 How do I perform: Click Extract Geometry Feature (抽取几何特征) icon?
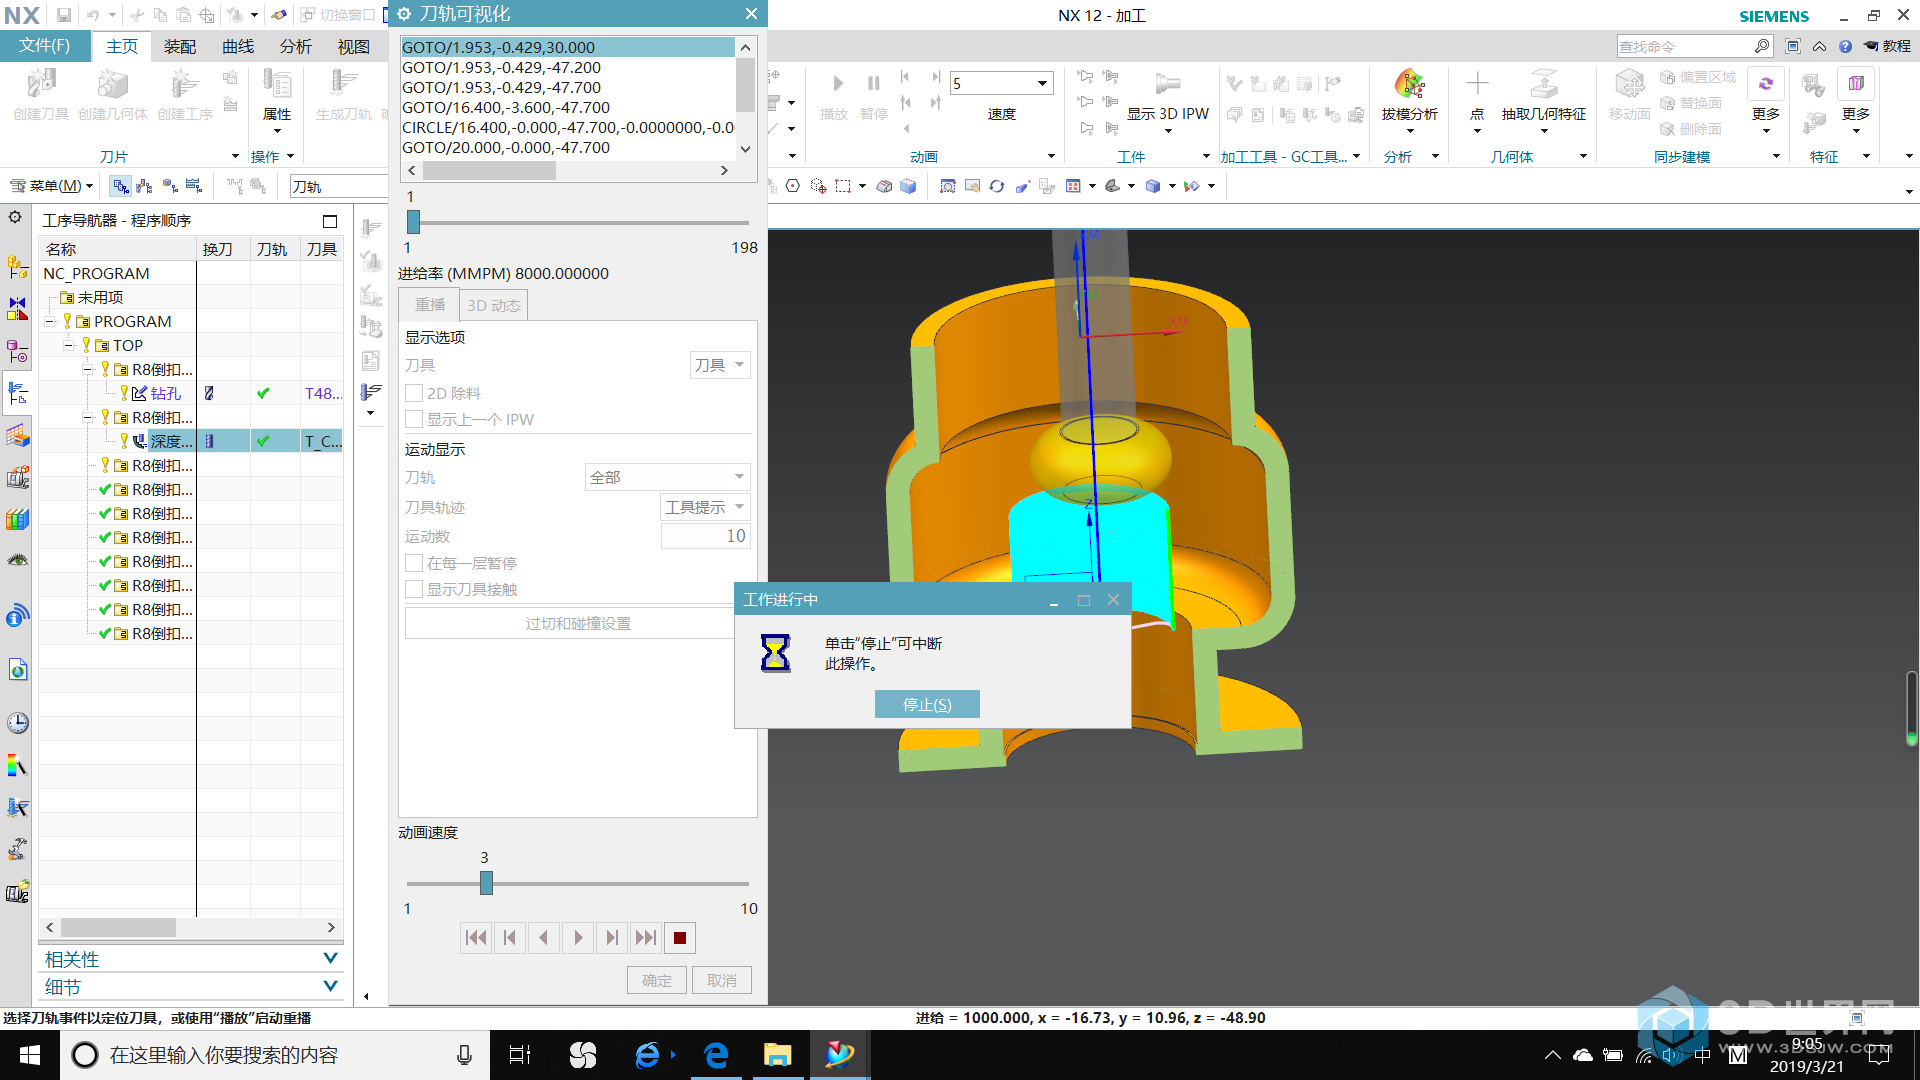[1543, 84]
